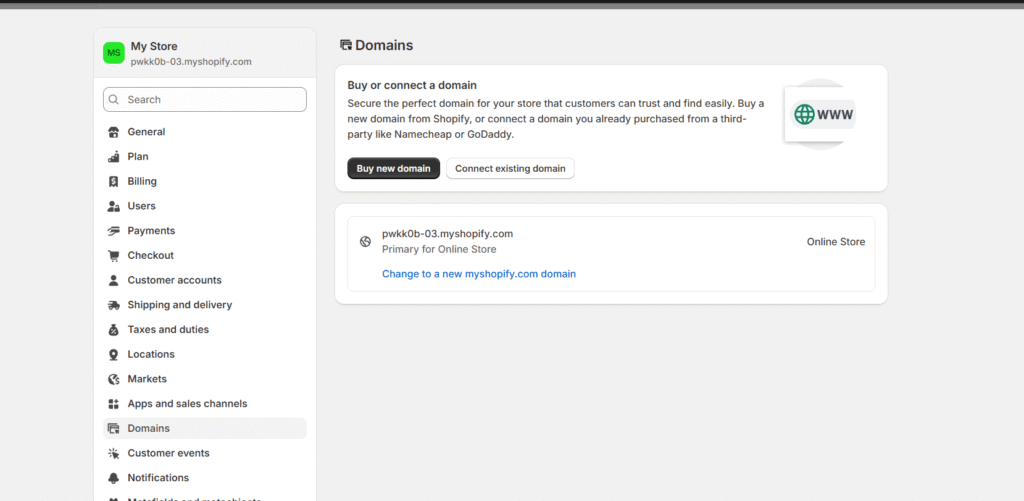Open the Payments settings page

tap(151, 231)
